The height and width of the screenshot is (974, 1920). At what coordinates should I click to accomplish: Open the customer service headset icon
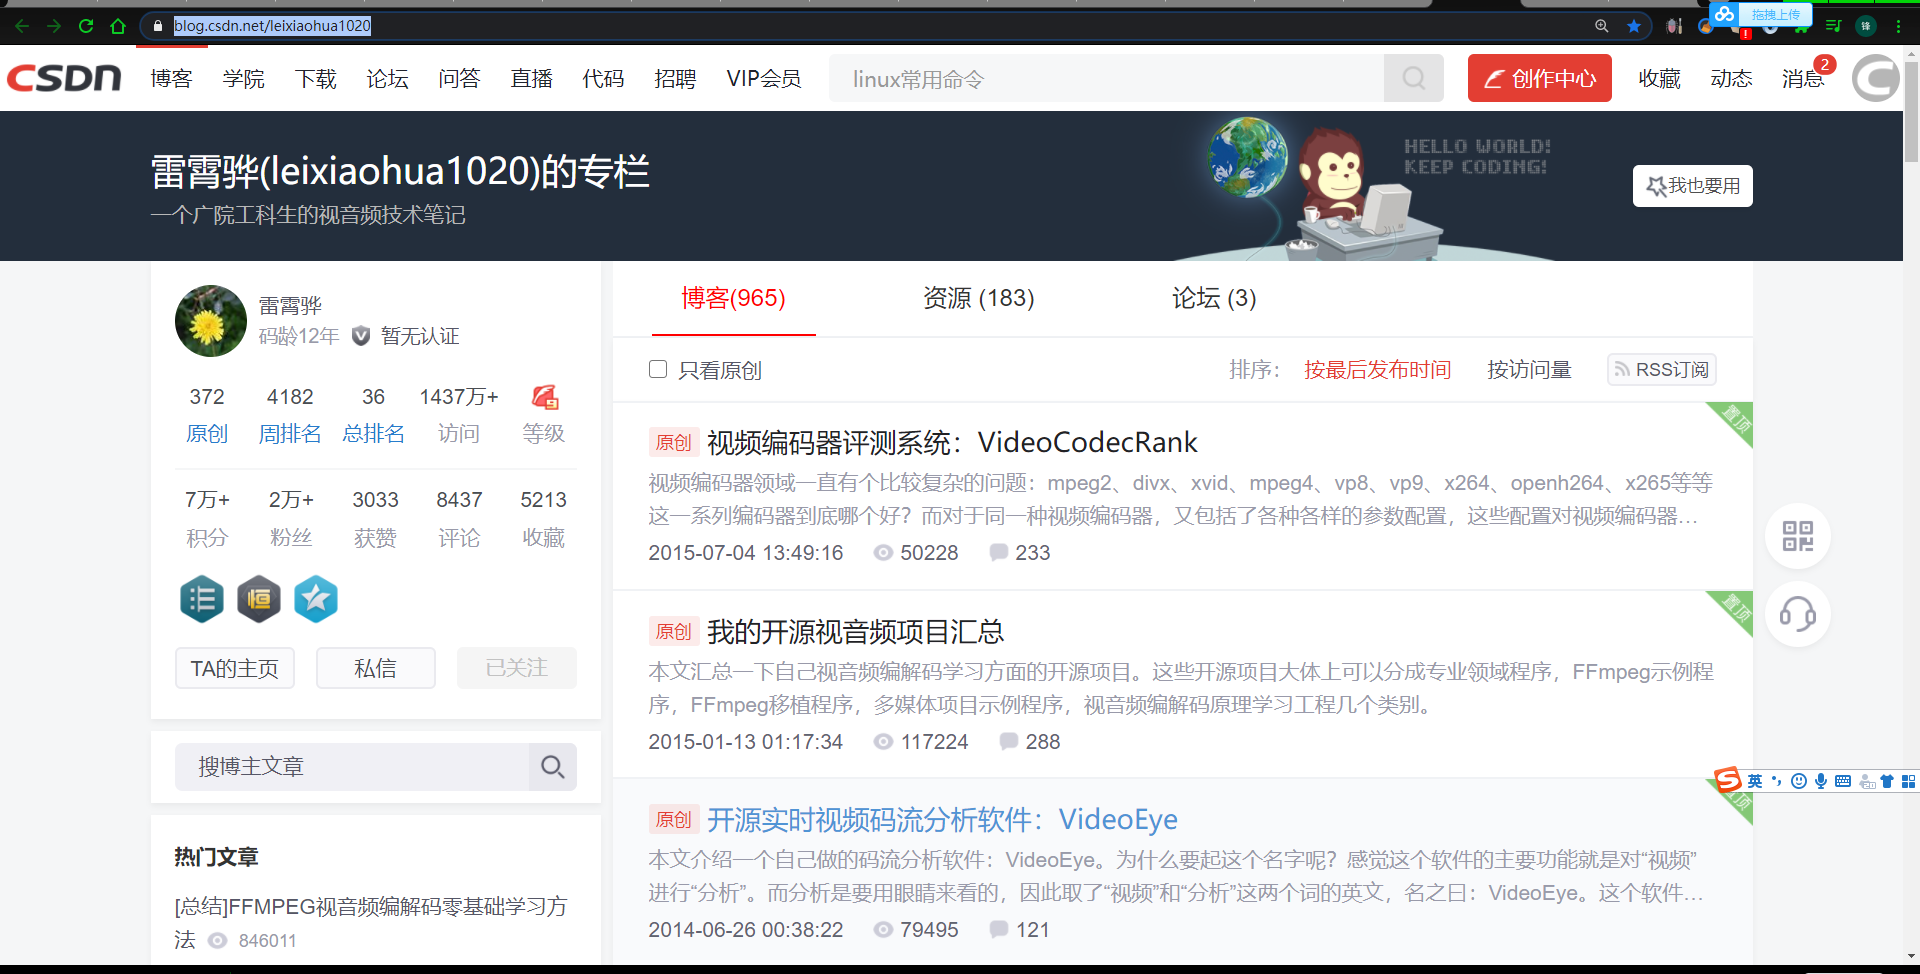1797,614
